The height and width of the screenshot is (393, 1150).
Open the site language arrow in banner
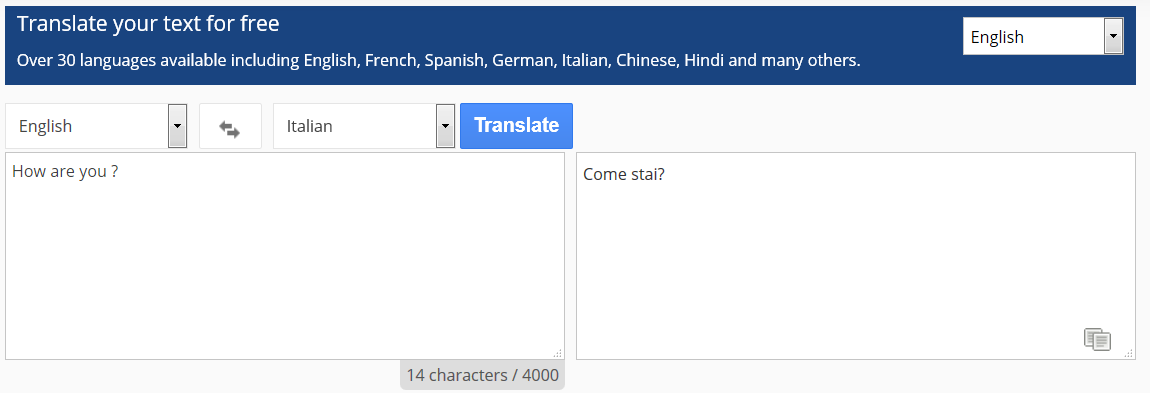click(x=1113, y=37)
